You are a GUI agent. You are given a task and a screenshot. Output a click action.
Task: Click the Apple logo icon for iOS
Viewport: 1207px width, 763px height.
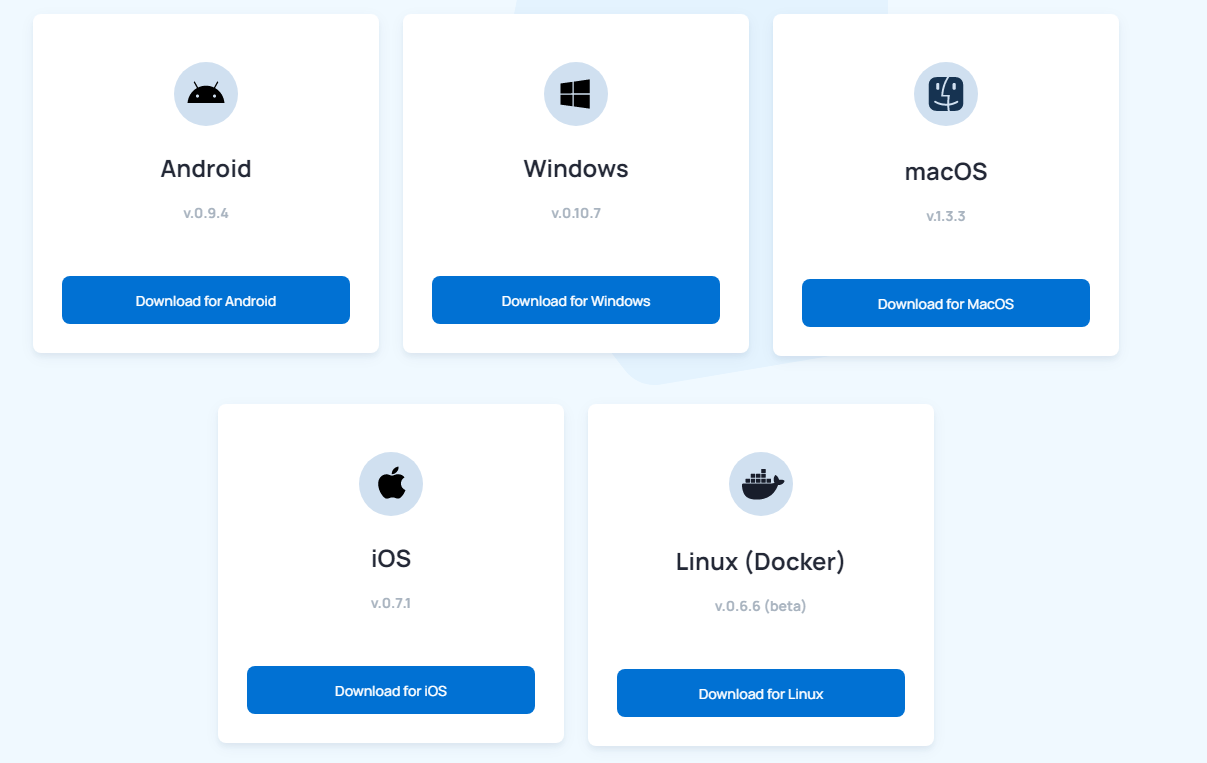click(x=391, y=484)
